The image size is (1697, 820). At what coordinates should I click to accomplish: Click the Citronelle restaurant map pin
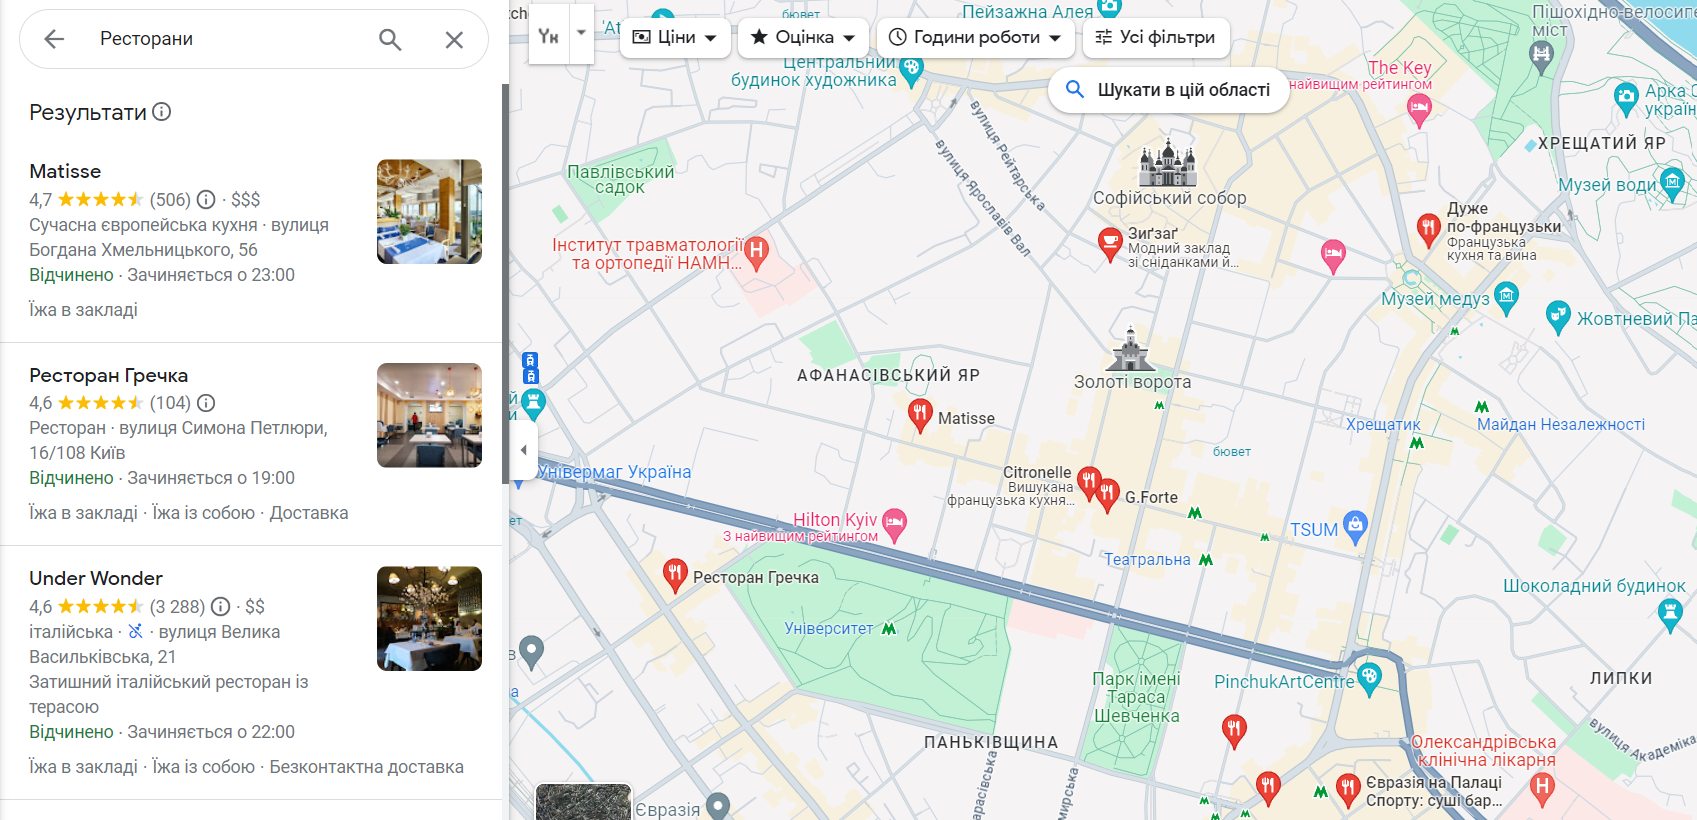[x=1089, y=484]
